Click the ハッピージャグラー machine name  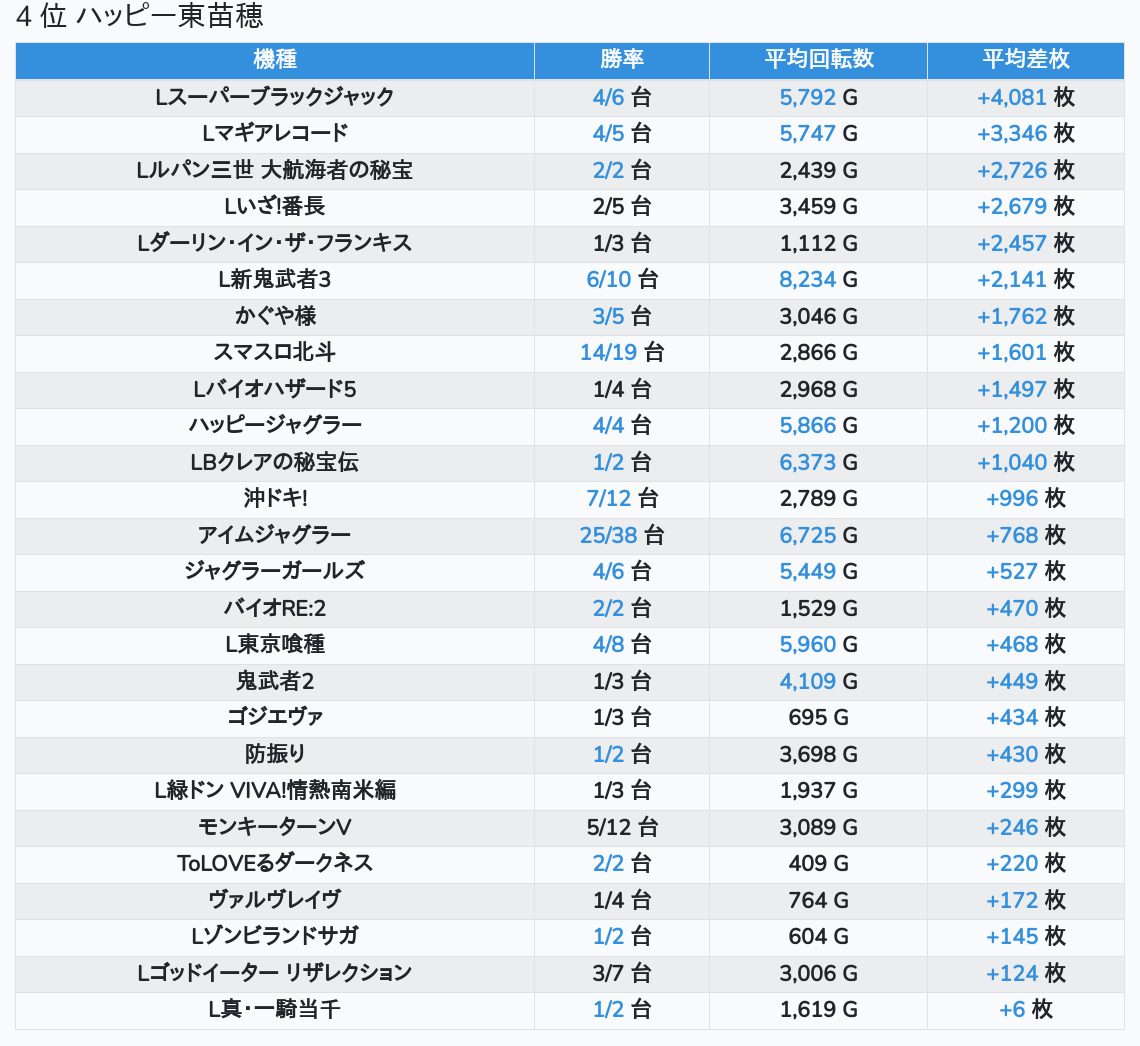275,425
